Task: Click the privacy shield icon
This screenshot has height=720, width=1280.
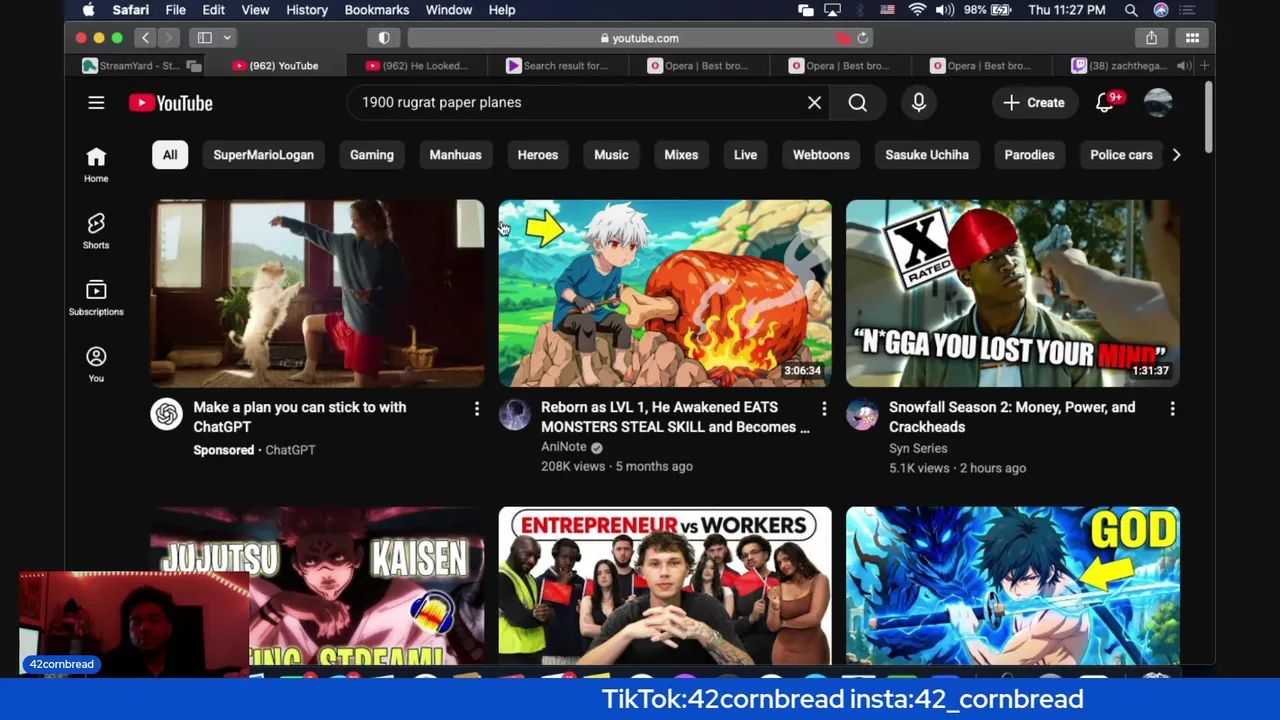Action: click(384, 38)
